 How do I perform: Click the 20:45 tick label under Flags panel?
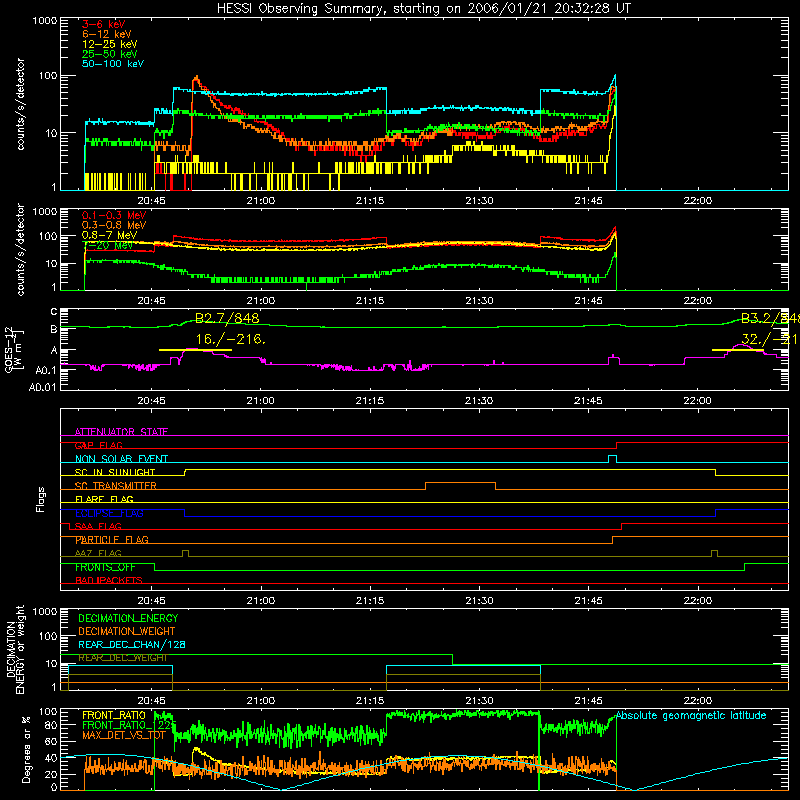[152, 601]
